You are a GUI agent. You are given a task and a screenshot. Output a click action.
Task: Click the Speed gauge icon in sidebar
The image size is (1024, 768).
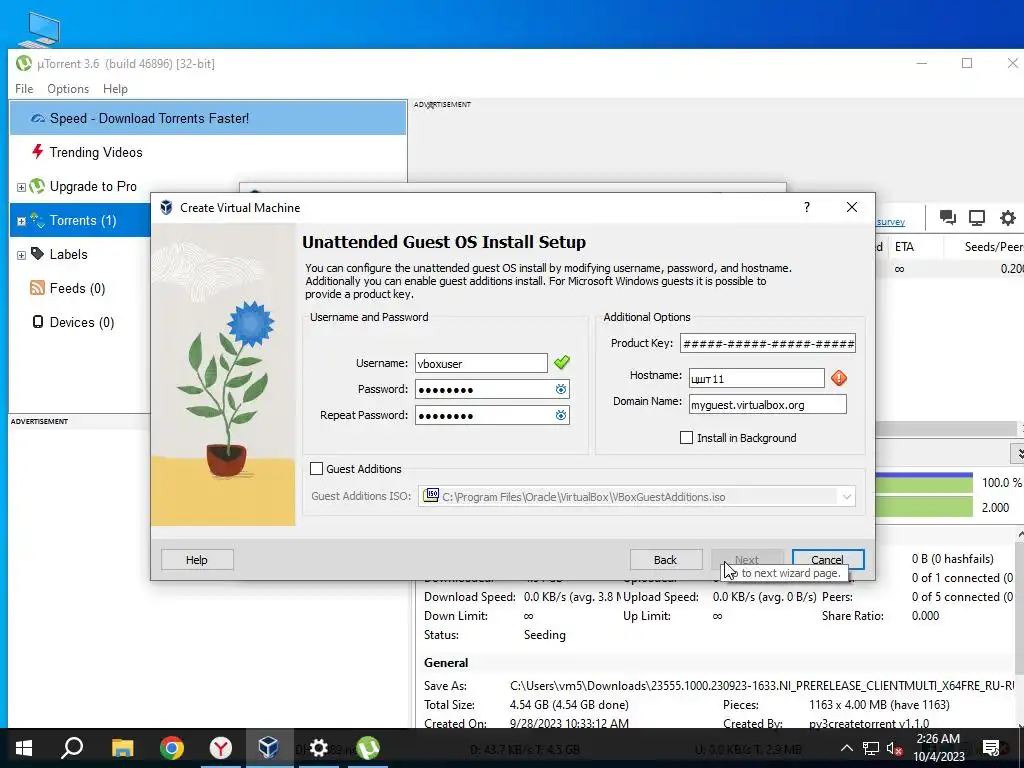point(38,118)
